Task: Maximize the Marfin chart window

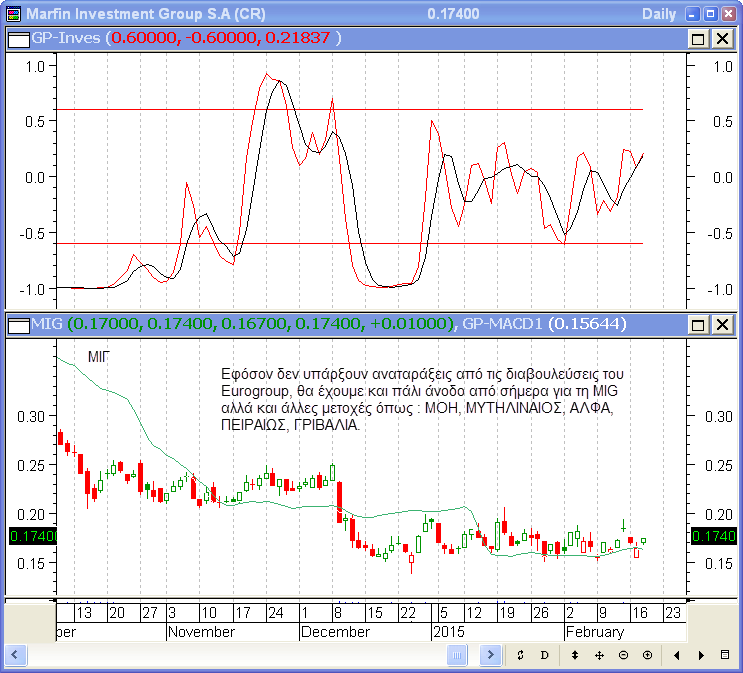Action: (x=710, y=14)
